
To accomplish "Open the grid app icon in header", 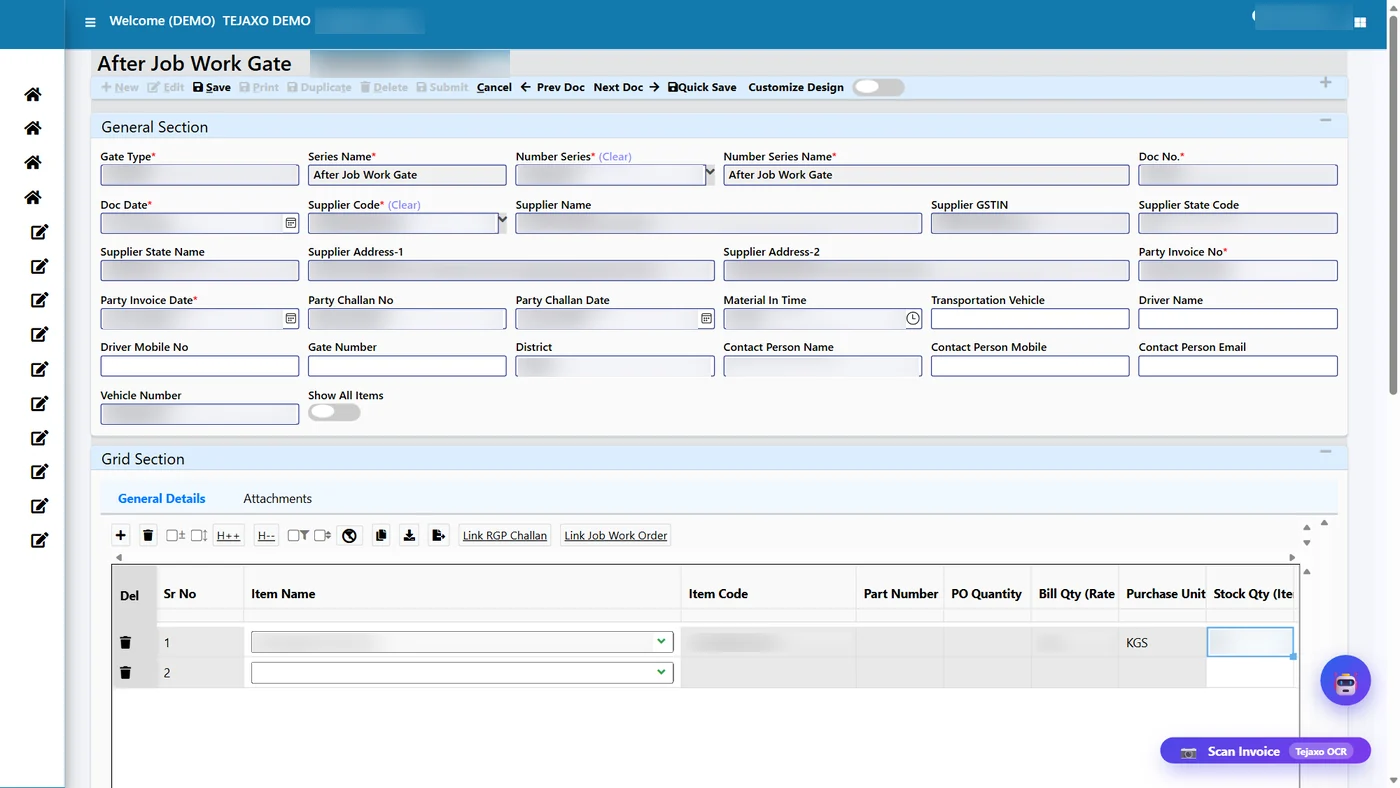I will coord(1360,22).
